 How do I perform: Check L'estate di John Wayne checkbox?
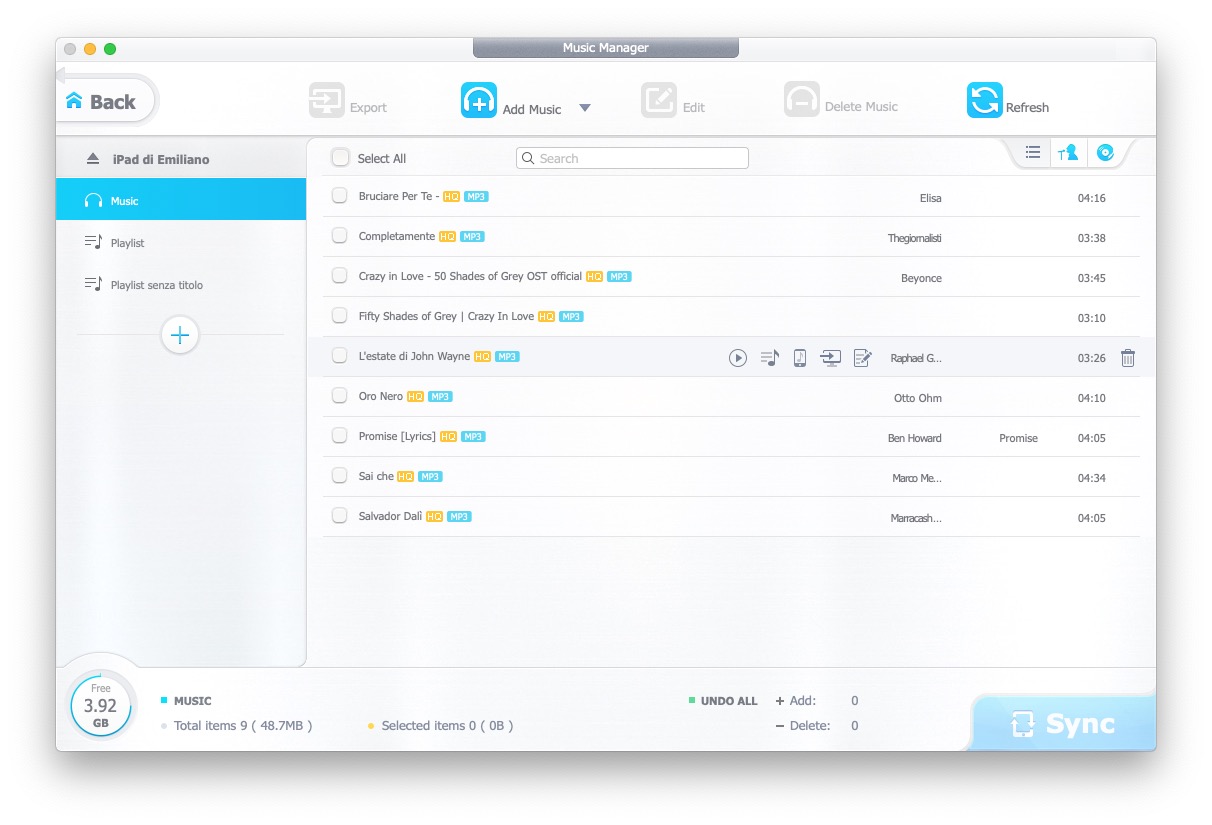(x=340, y=356)
